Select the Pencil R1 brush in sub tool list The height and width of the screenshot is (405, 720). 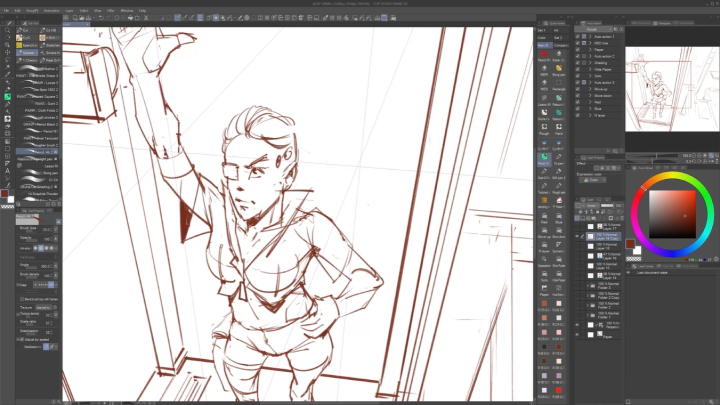38,131
